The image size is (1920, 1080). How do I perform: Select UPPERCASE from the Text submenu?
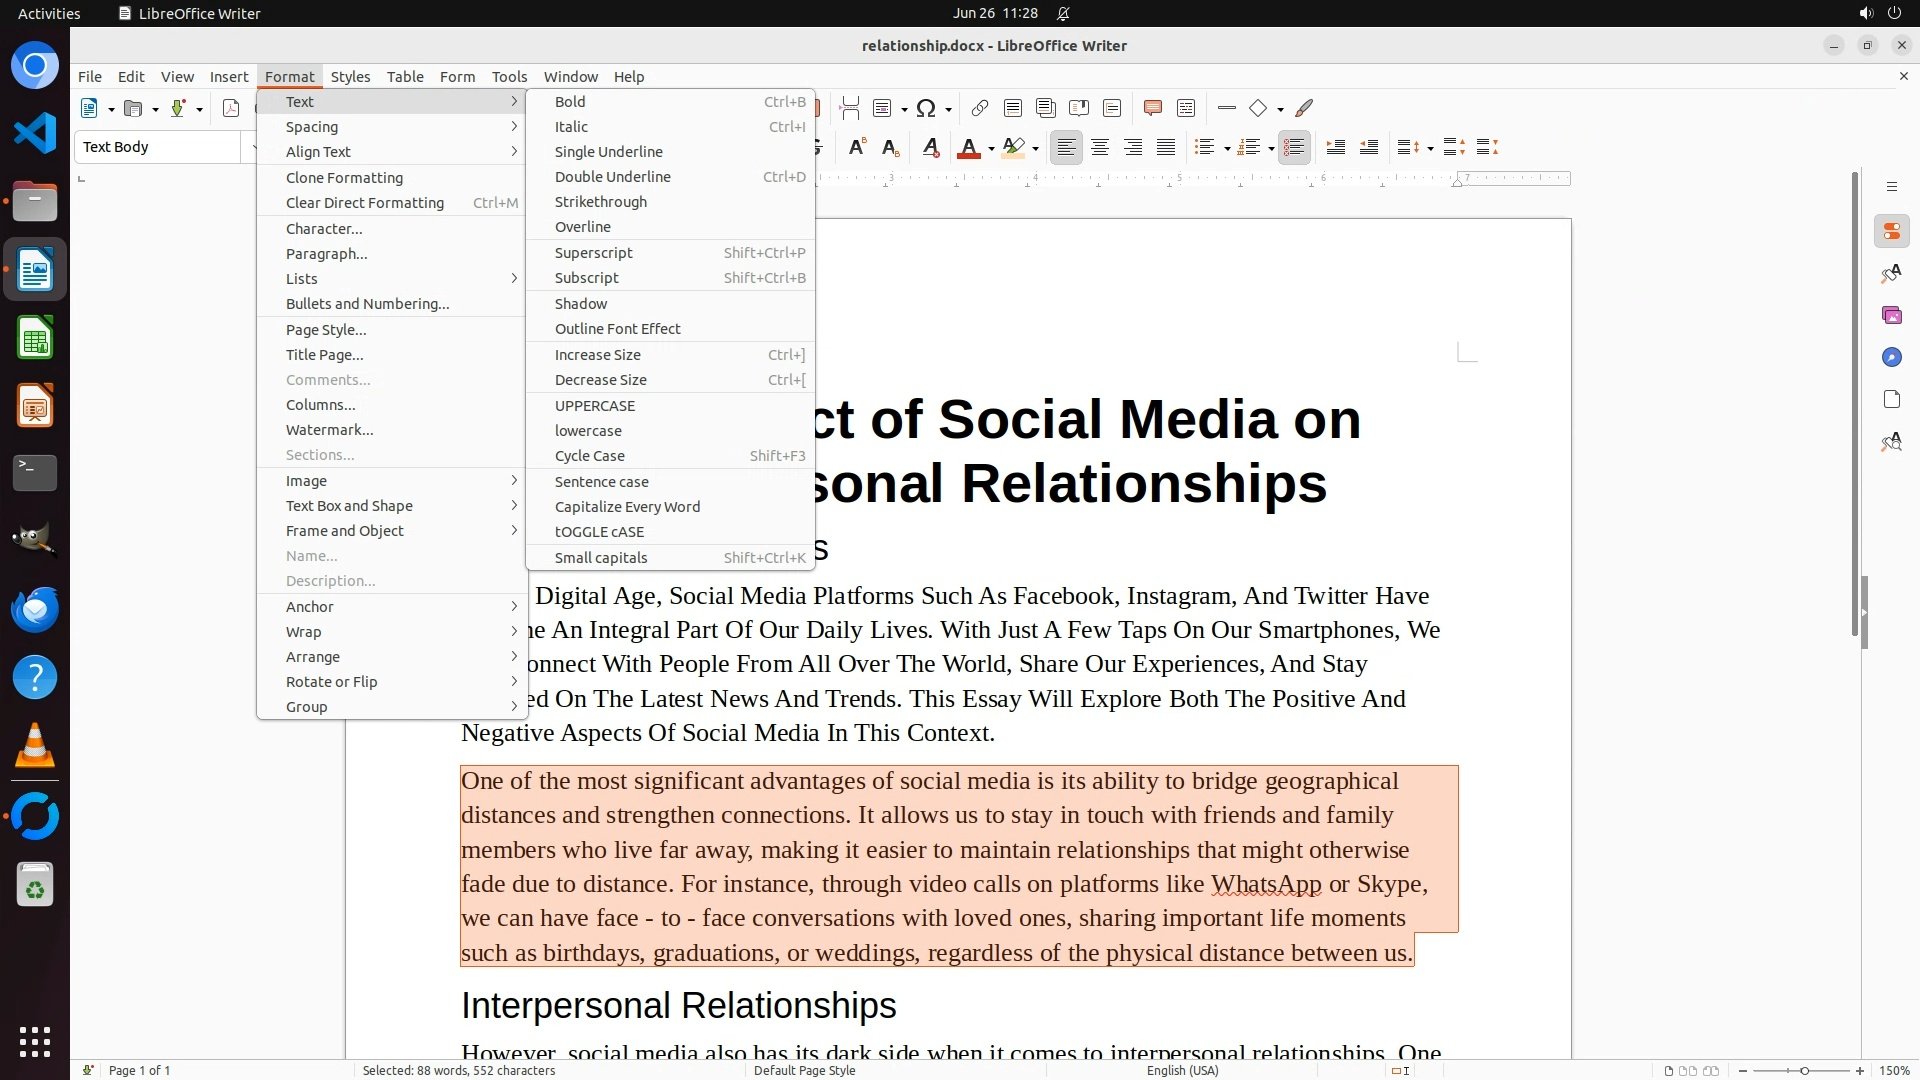tap(595, 406)
